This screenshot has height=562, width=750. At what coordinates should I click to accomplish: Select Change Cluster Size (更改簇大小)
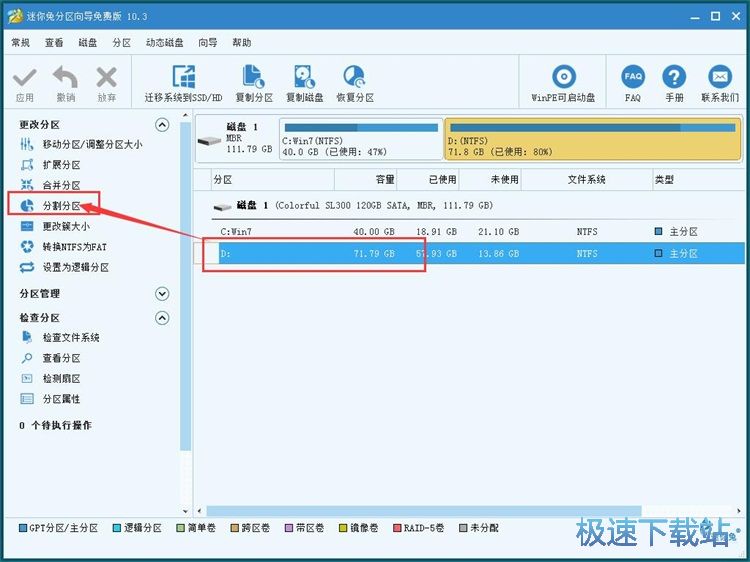pyautogui.click(x=66, y=226)
